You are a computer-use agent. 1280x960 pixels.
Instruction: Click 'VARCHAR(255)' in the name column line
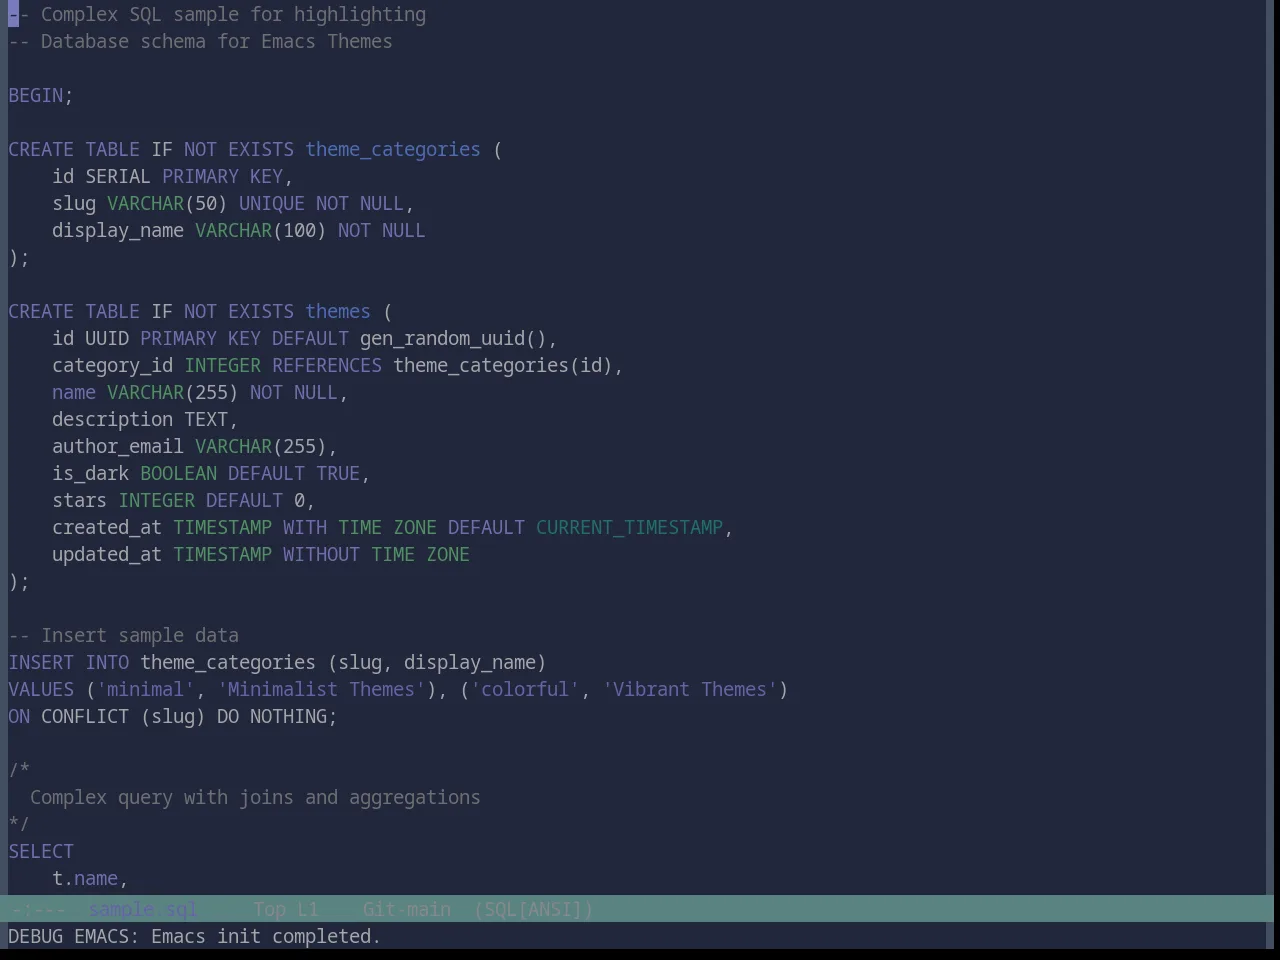click(173, 392)
